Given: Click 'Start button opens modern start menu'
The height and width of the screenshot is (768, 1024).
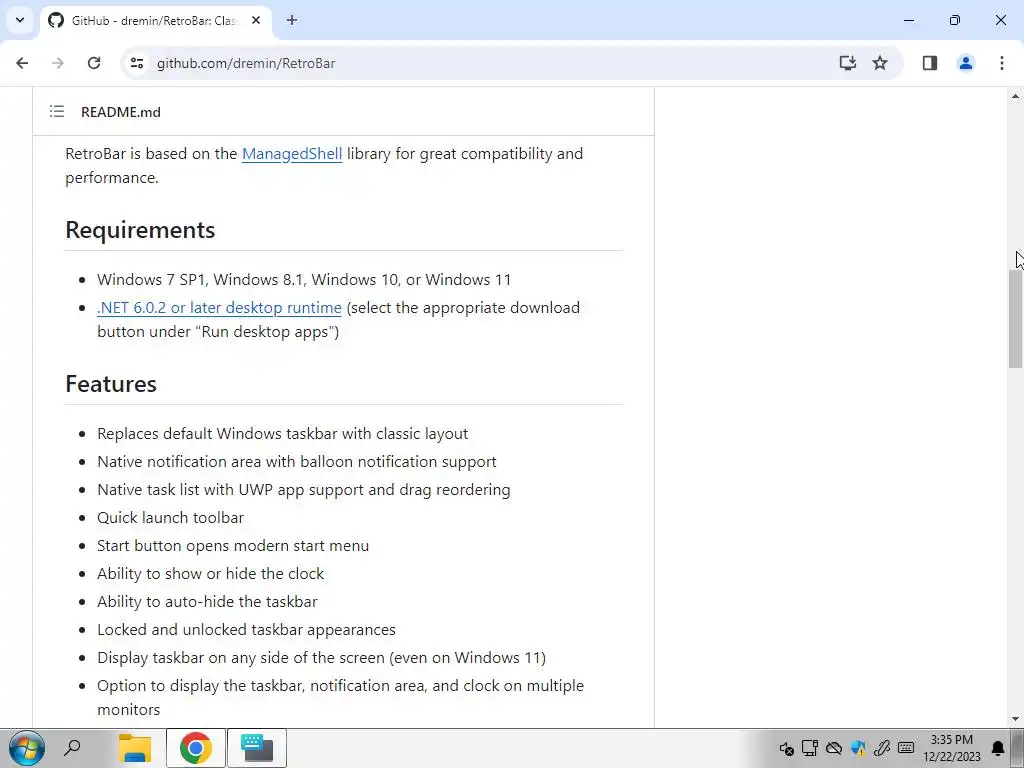Looking at the screenshot, I should click(x=233, y=546).
